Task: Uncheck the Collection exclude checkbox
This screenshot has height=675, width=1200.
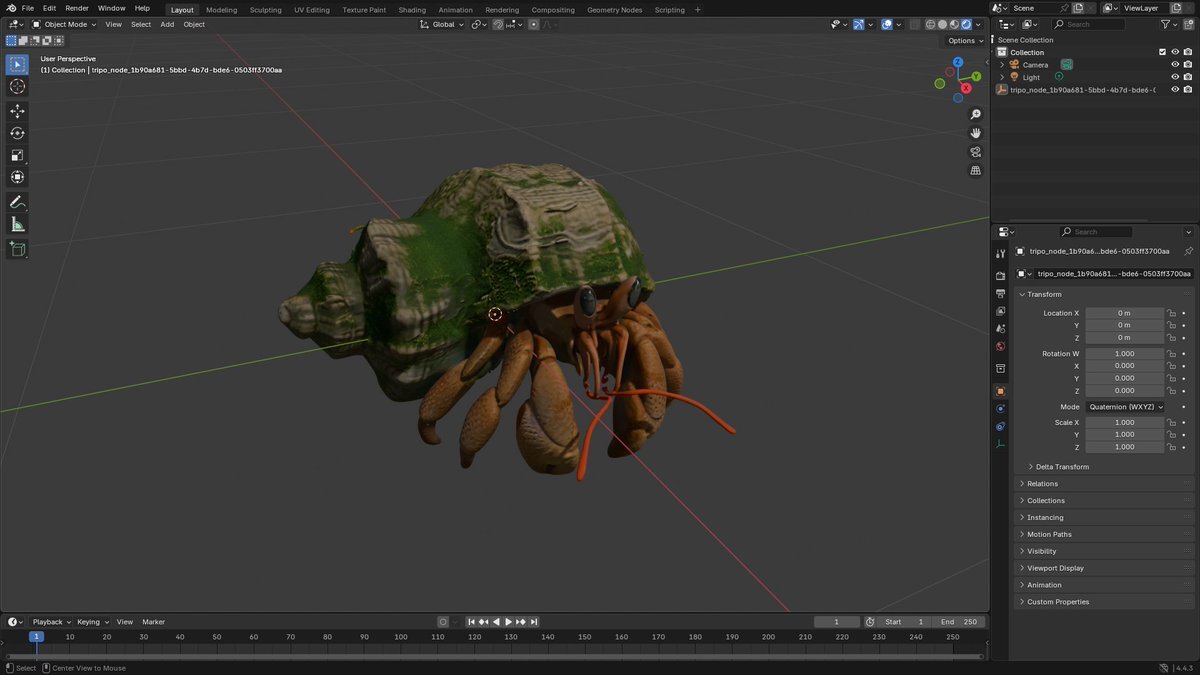Action: tap(1162, 52)
